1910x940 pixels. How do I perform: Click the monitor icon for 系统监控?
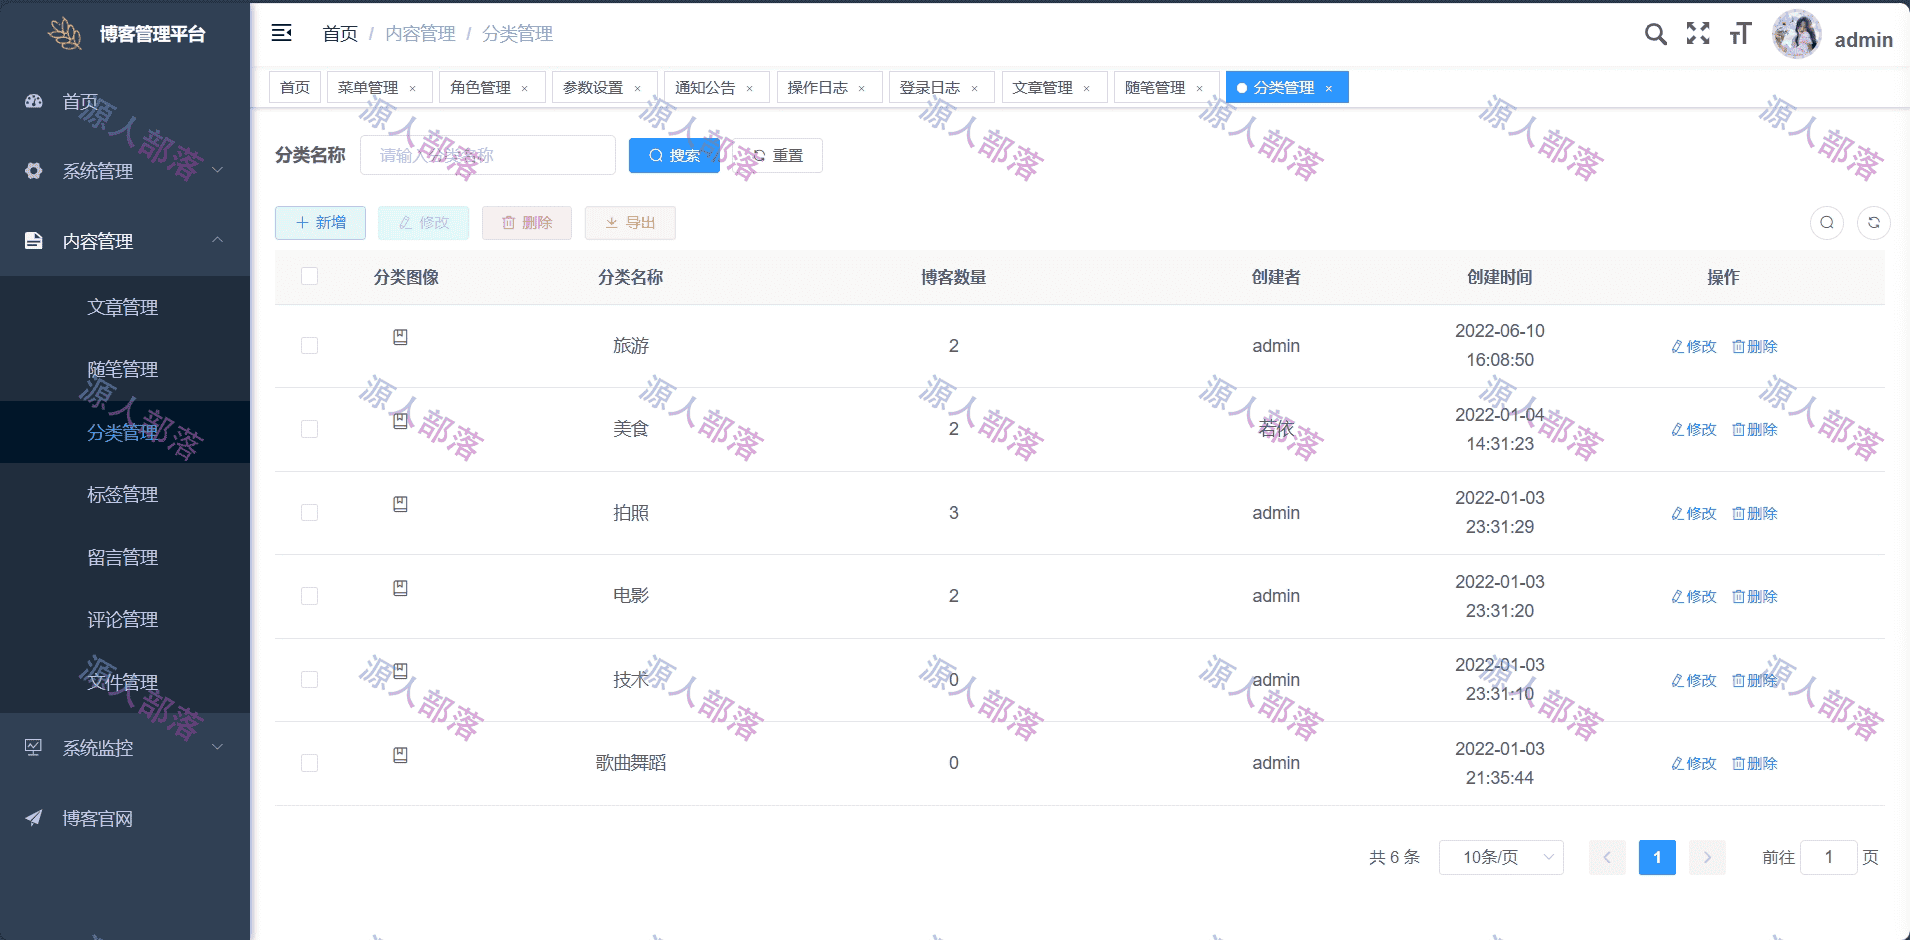click(x=34, y=748)
